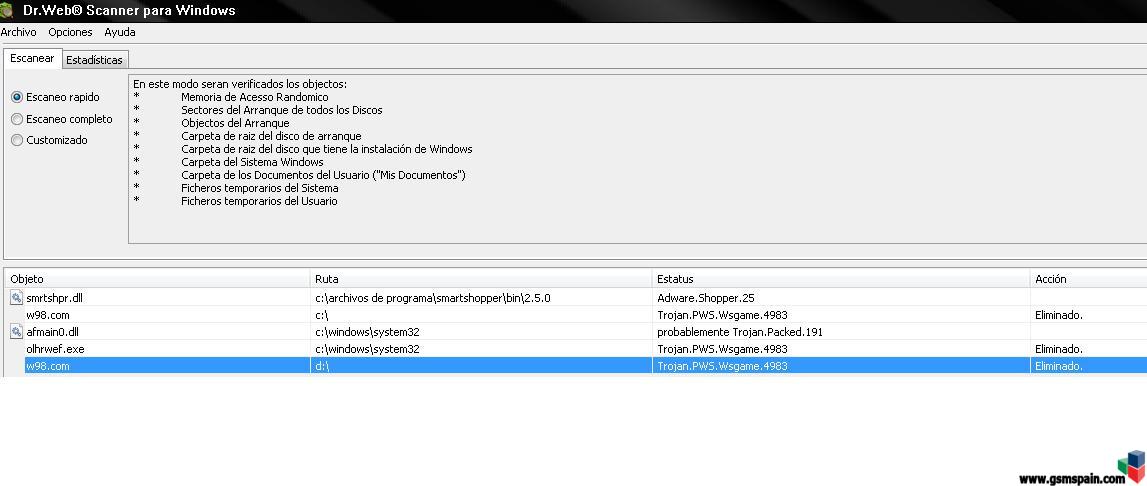Click Eliminado action in highlighted d:\ row
1147x486 pixels.
coord(1058,366)
